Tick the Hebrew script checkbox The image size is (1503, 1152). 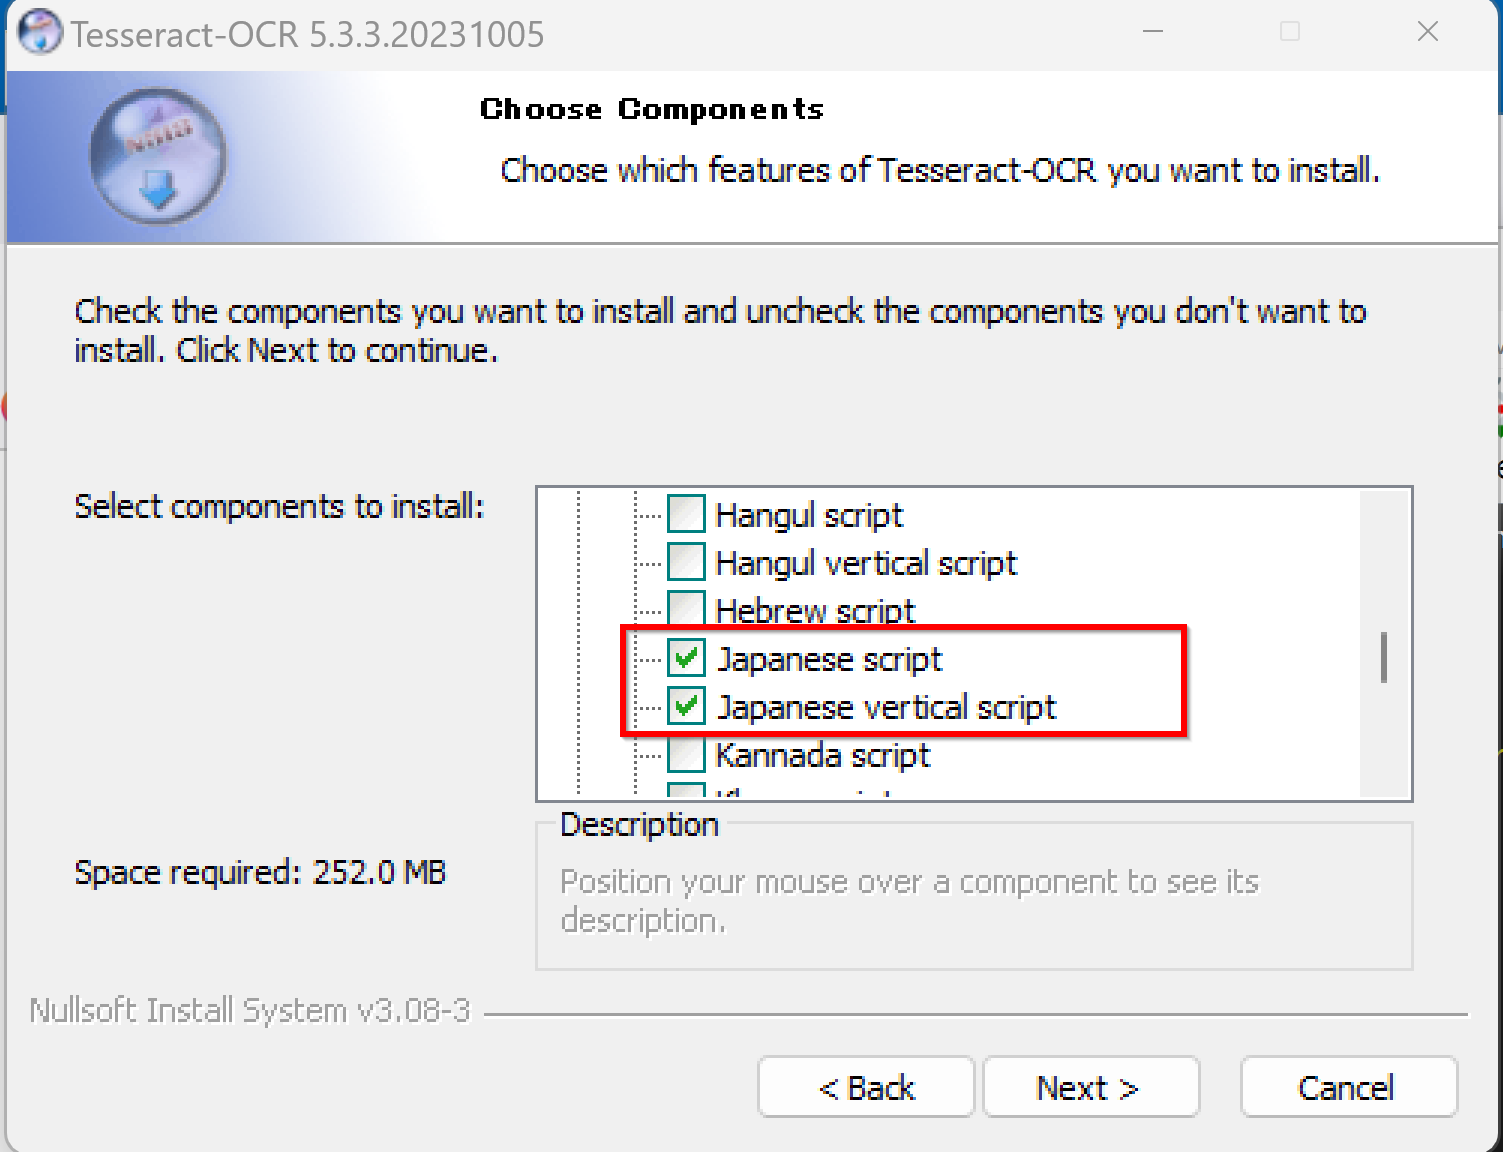(686, 608)
